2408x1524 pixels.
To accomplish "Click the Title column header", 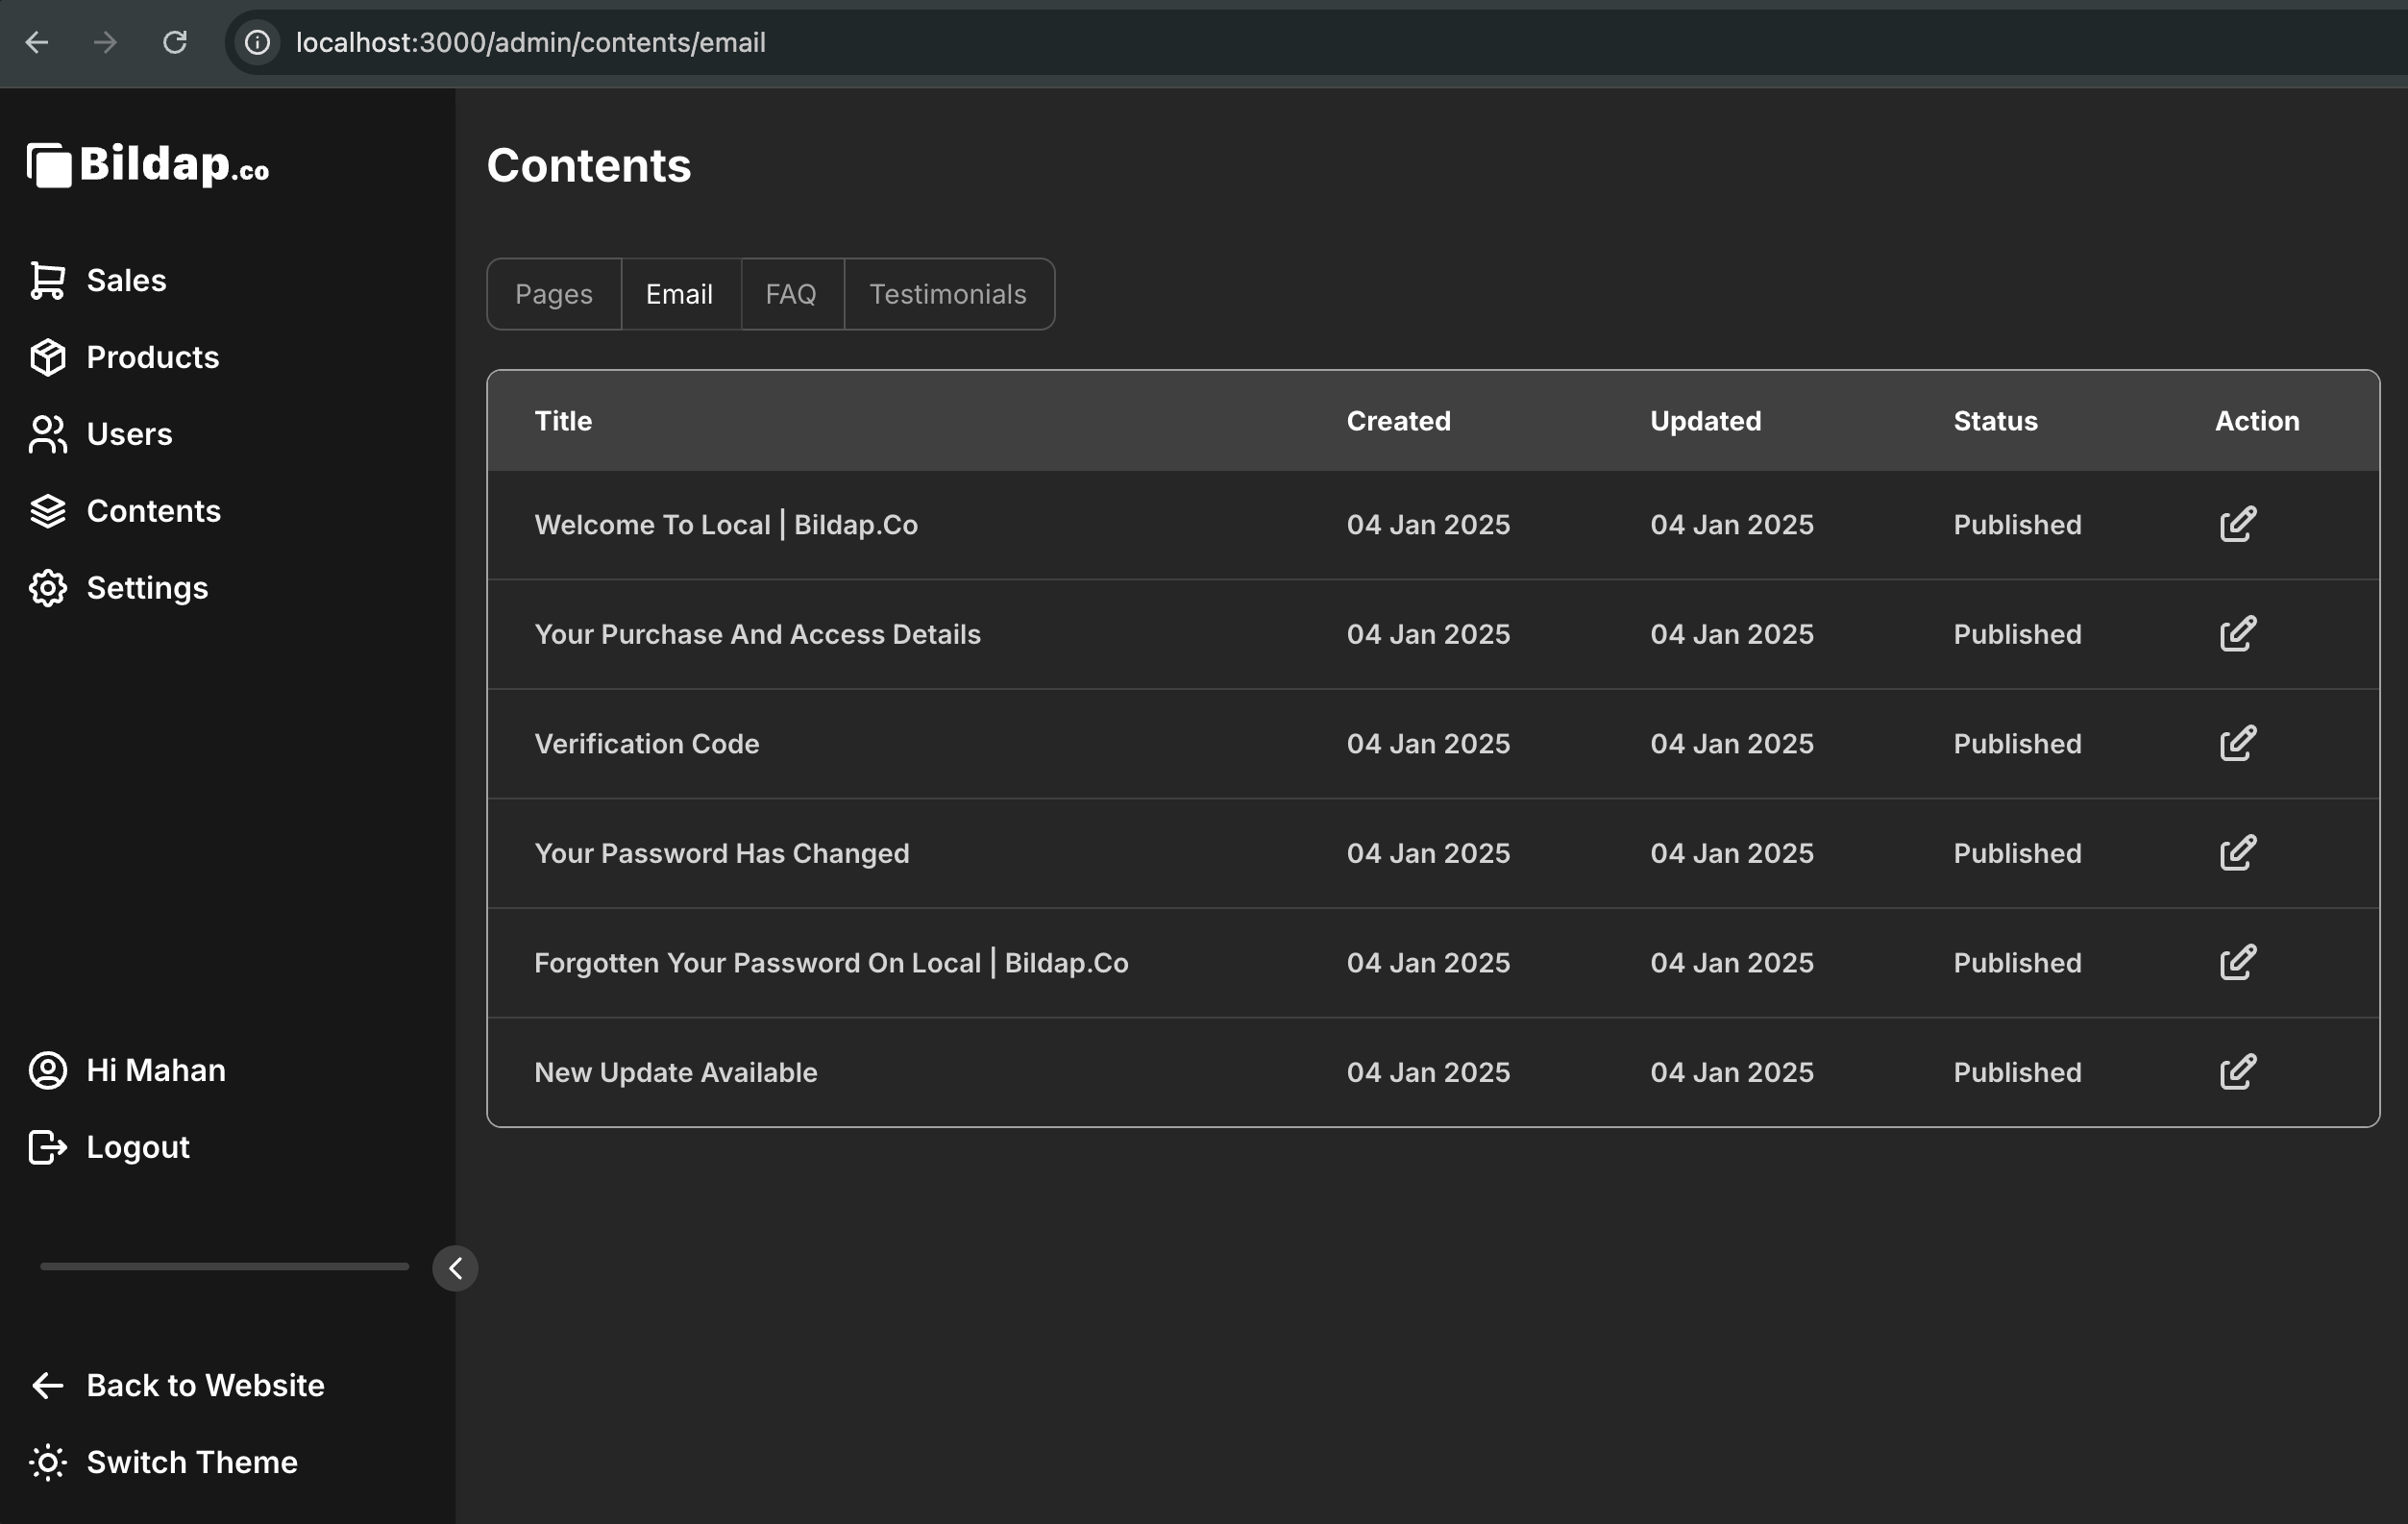I will (x=563, y=421).
